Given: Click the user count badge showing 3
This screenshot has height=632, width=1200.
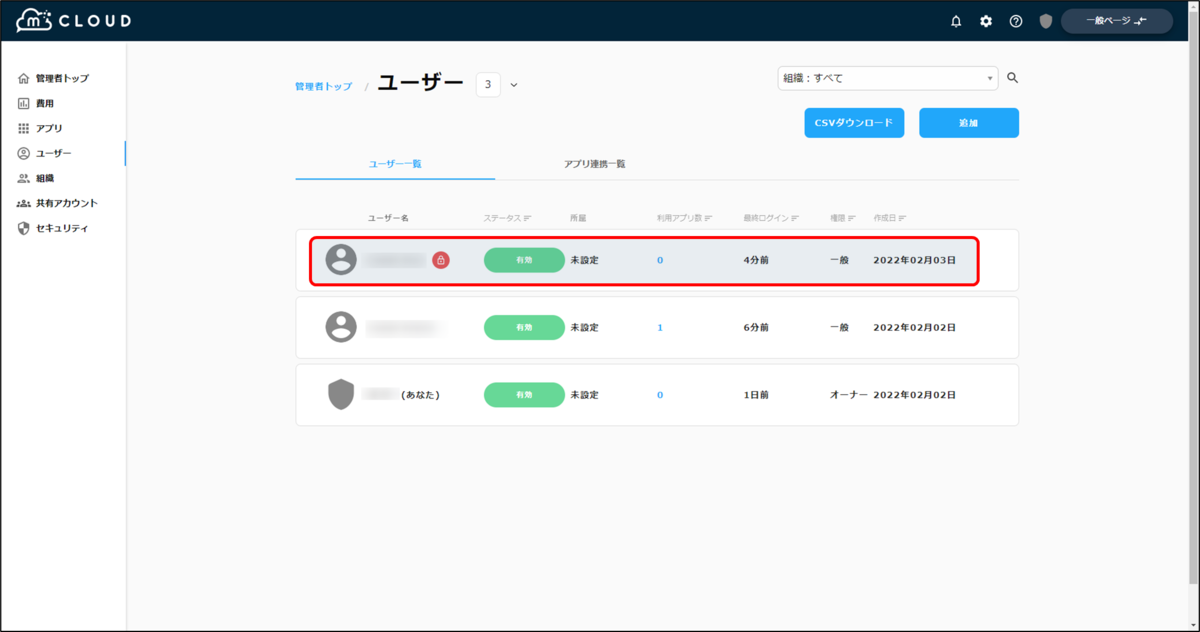Looking at the screenshot, I should click(488, 85).
